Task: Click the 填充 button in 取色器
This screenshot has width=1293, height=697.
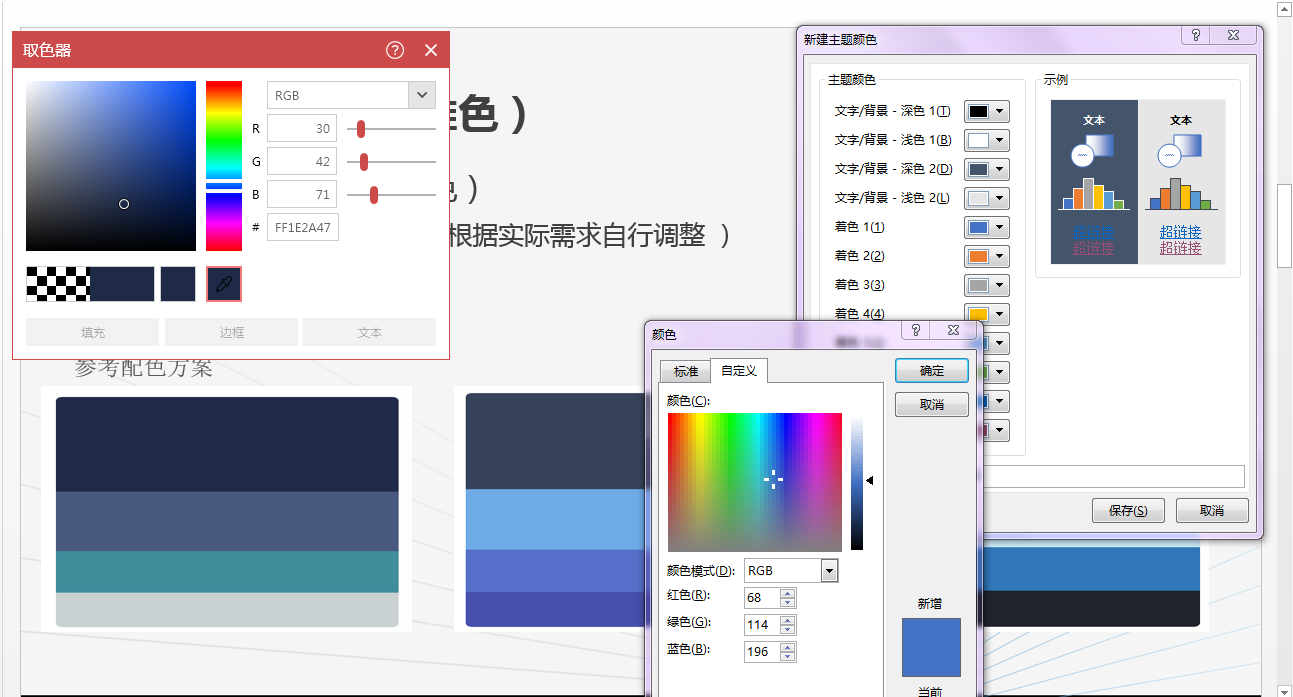Action: coord(92,332)
